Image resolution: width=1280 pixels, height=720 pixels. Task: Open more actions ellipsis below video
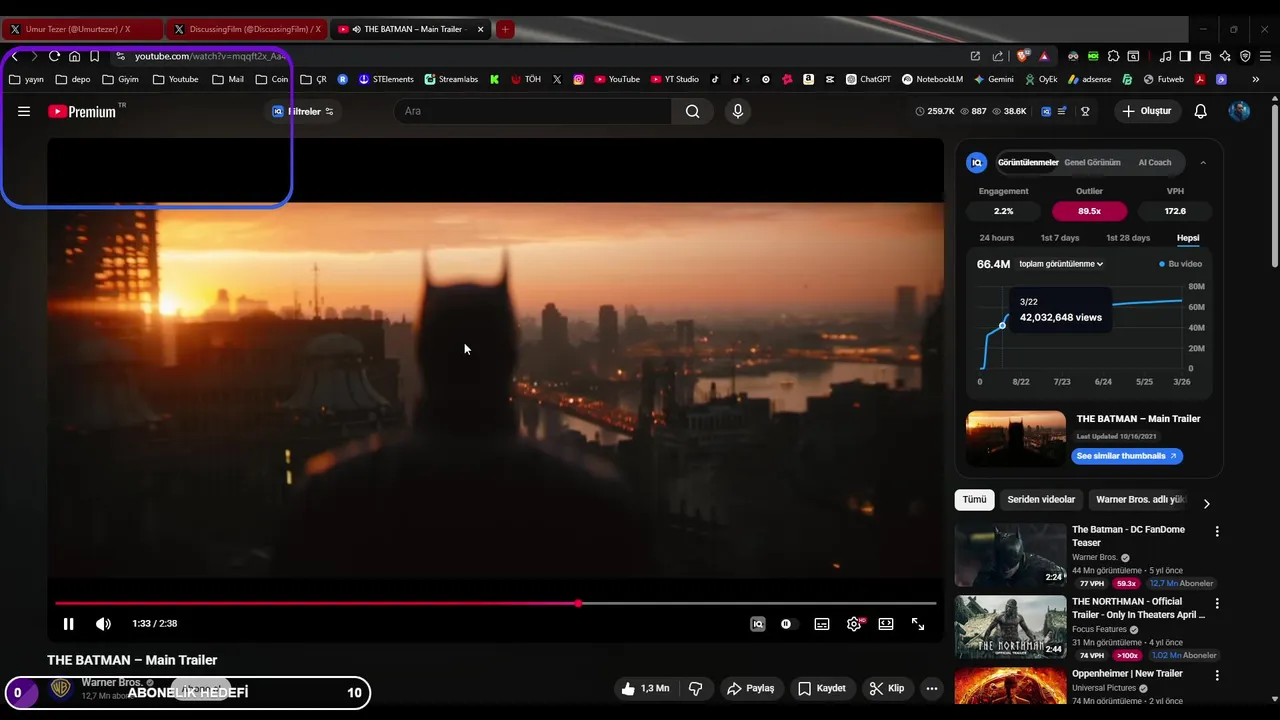(x=932, y=688)
